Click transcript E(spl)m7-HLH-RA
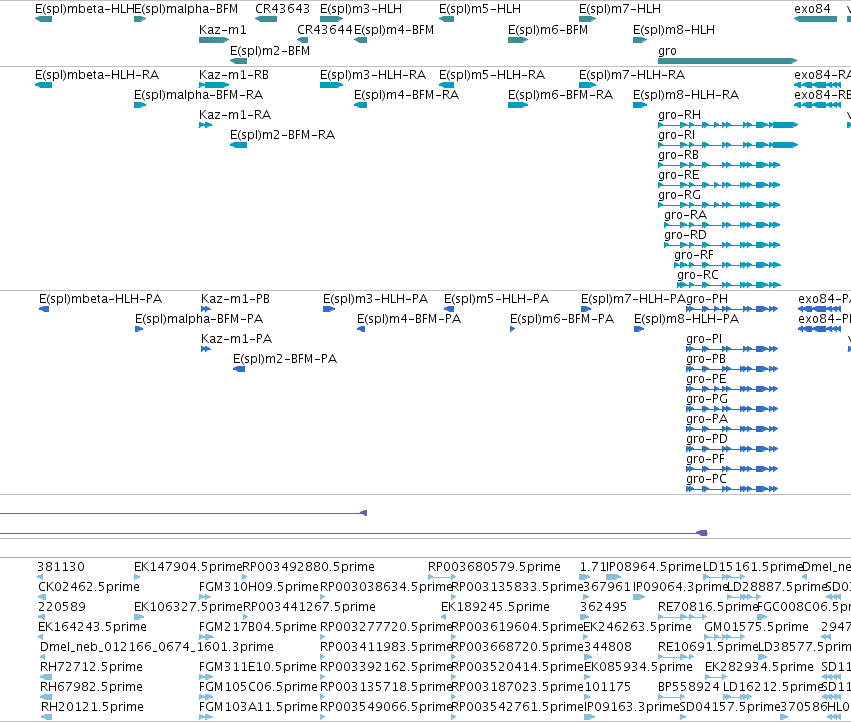Image resolution: width=851 pixels, height=722 pixels. click(632, 74)
